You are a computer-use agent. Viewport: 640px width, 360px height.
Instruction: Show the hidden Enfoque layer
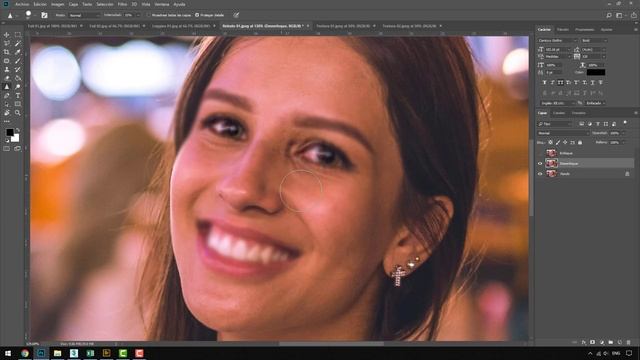540,153
